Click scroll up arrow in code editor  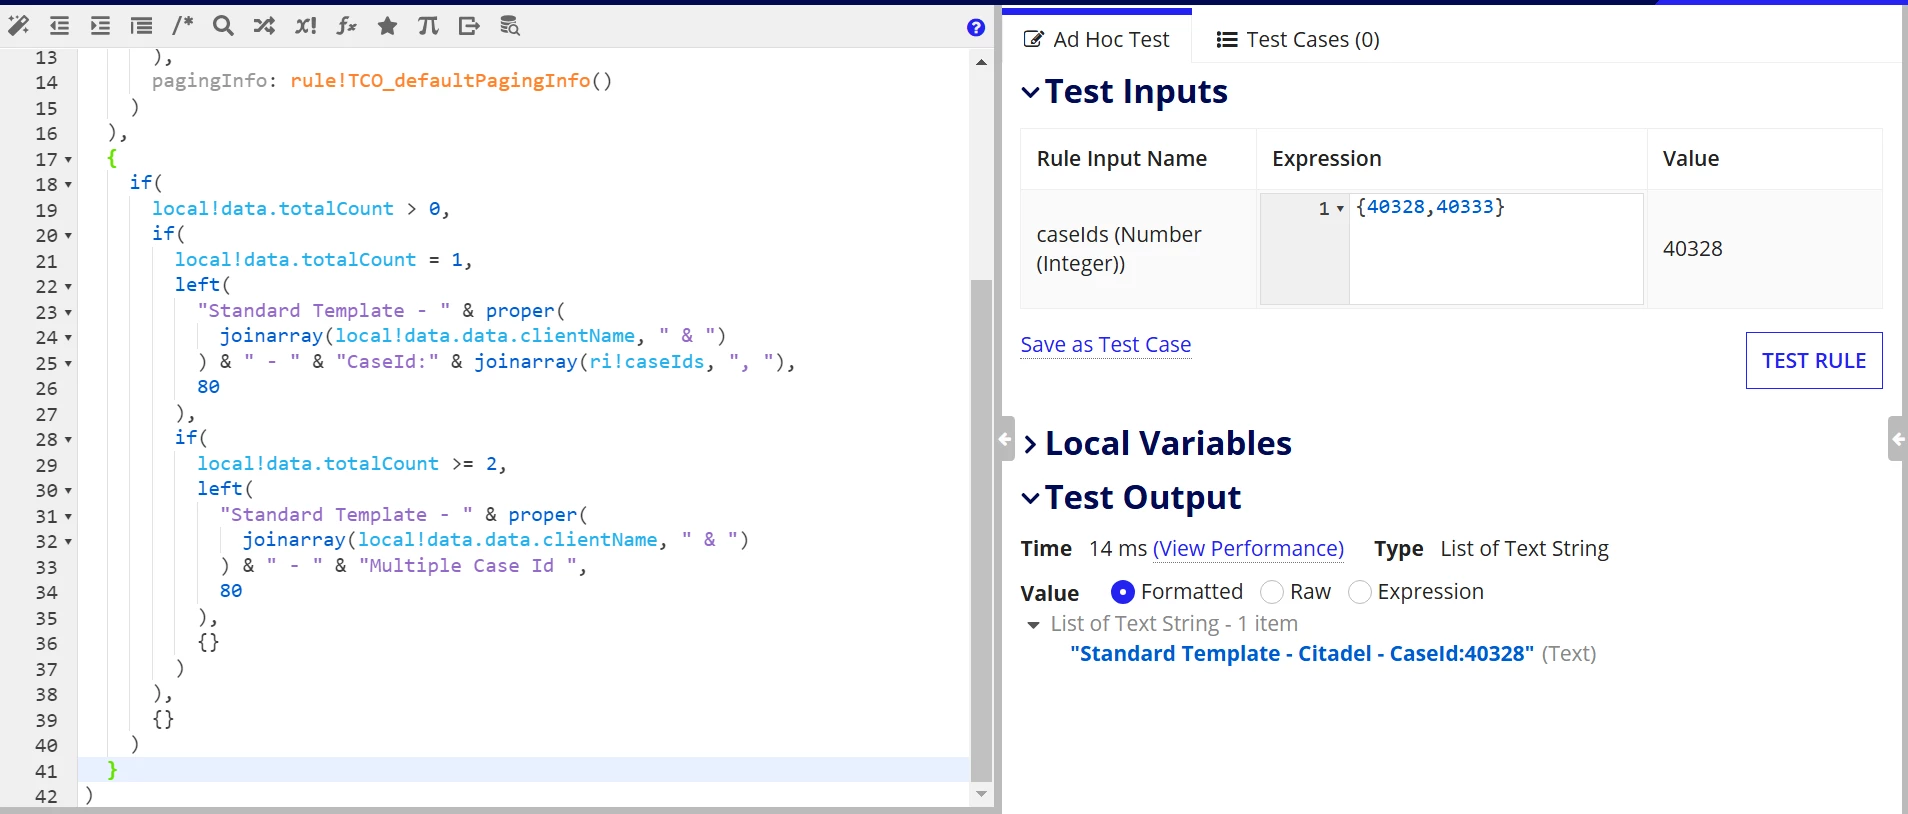coord(981,62)
